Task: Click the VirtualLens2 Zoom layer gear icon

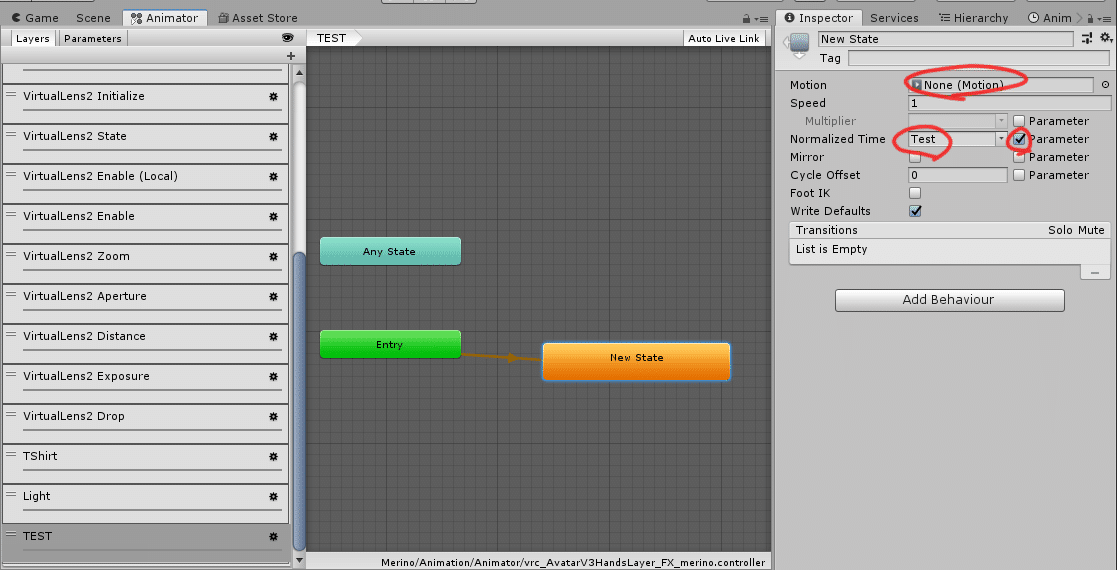Action: (273, 256)
